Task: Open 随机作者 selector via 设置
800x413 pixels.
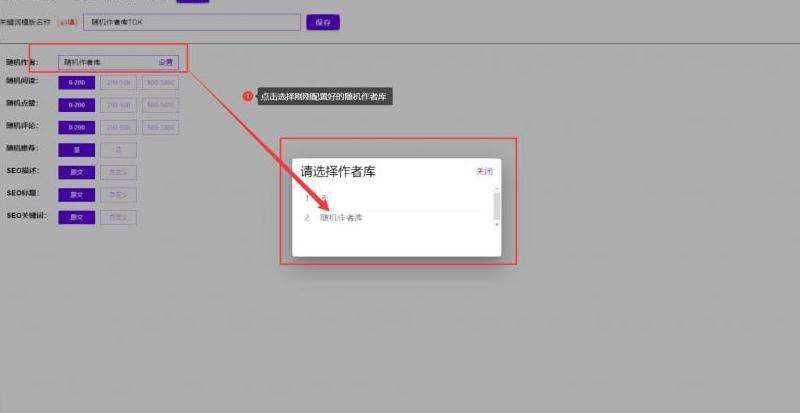Action: 165,62
